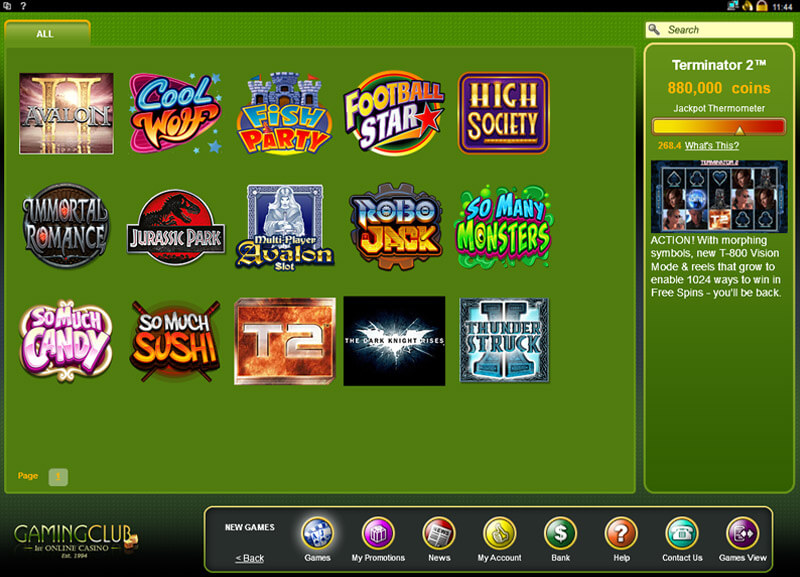The height and width of the screenshot is (577, 800).
Task: Click the Jackpot Thermometer bar
Action: tap(719, 127)
